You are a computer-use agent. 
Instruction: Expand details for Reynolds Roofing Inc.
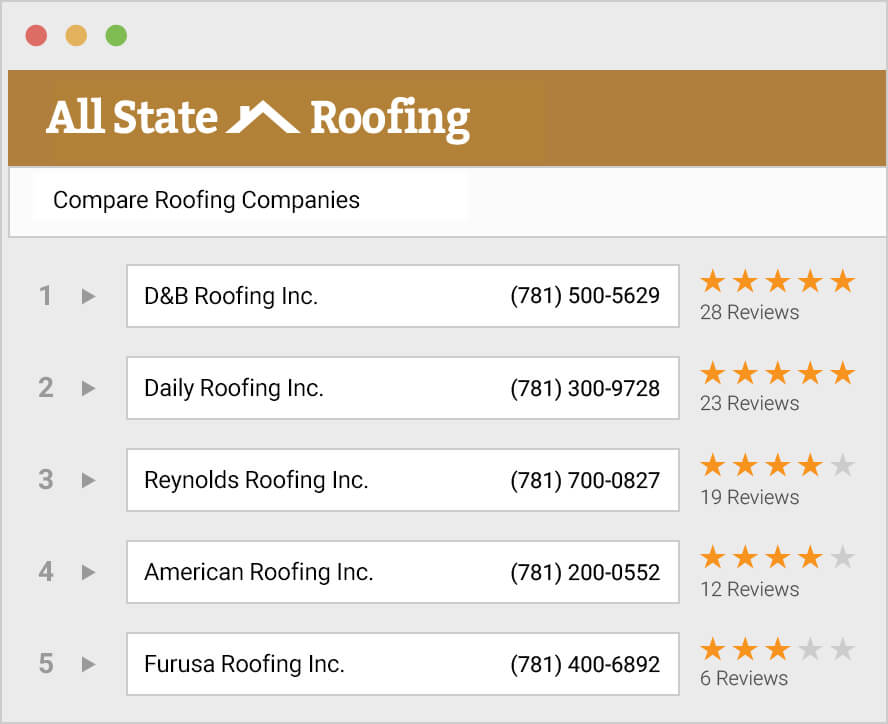(x=88, y=480)
